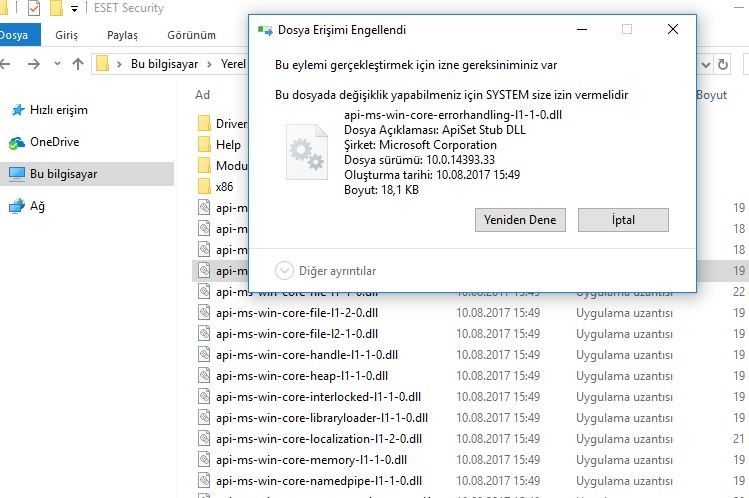Image resolution: width=749 pixels, height=498 pixels.
Task: Select api-ms-win-core-interlocked-l1-1-0.dll
Action: [318, 397]
